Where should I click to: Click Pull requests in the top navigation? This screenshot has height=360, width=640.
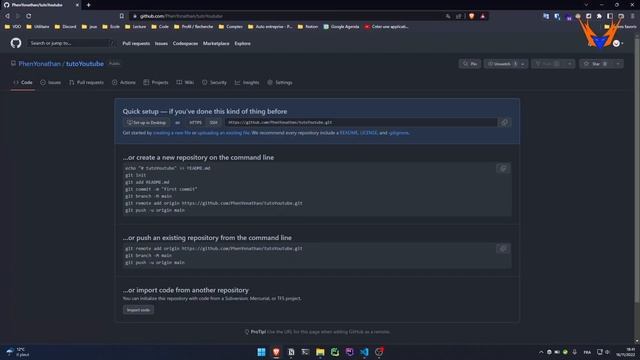(x=136, y=44)
